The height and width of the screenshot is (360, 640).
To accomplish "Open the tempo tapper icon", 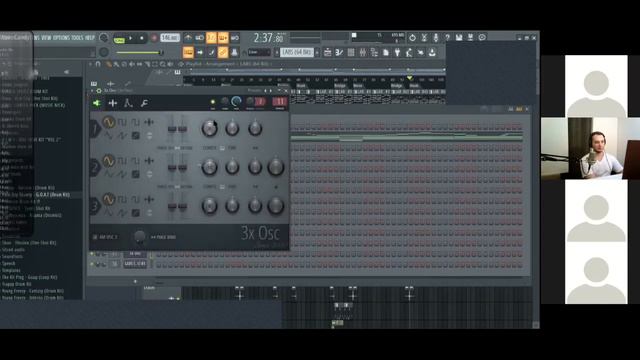I will coord(409,52).
